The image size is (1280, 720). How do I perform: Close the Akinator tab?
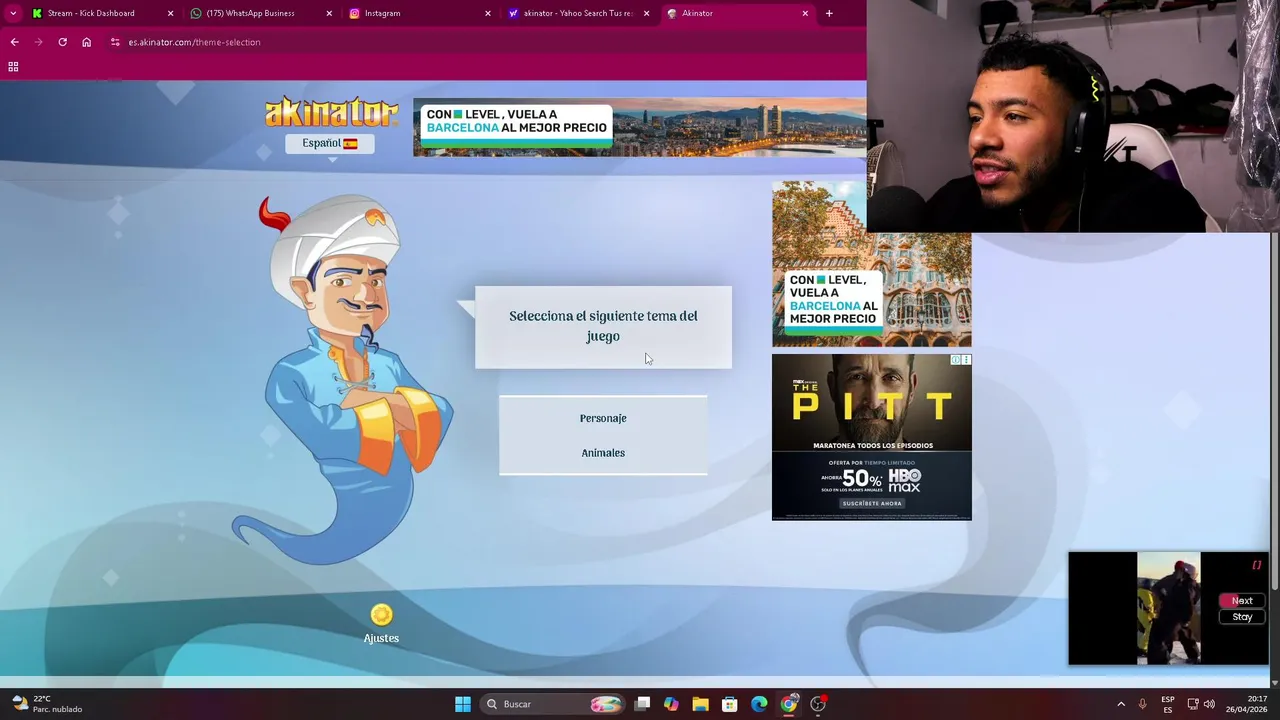(x=805, y=13)
